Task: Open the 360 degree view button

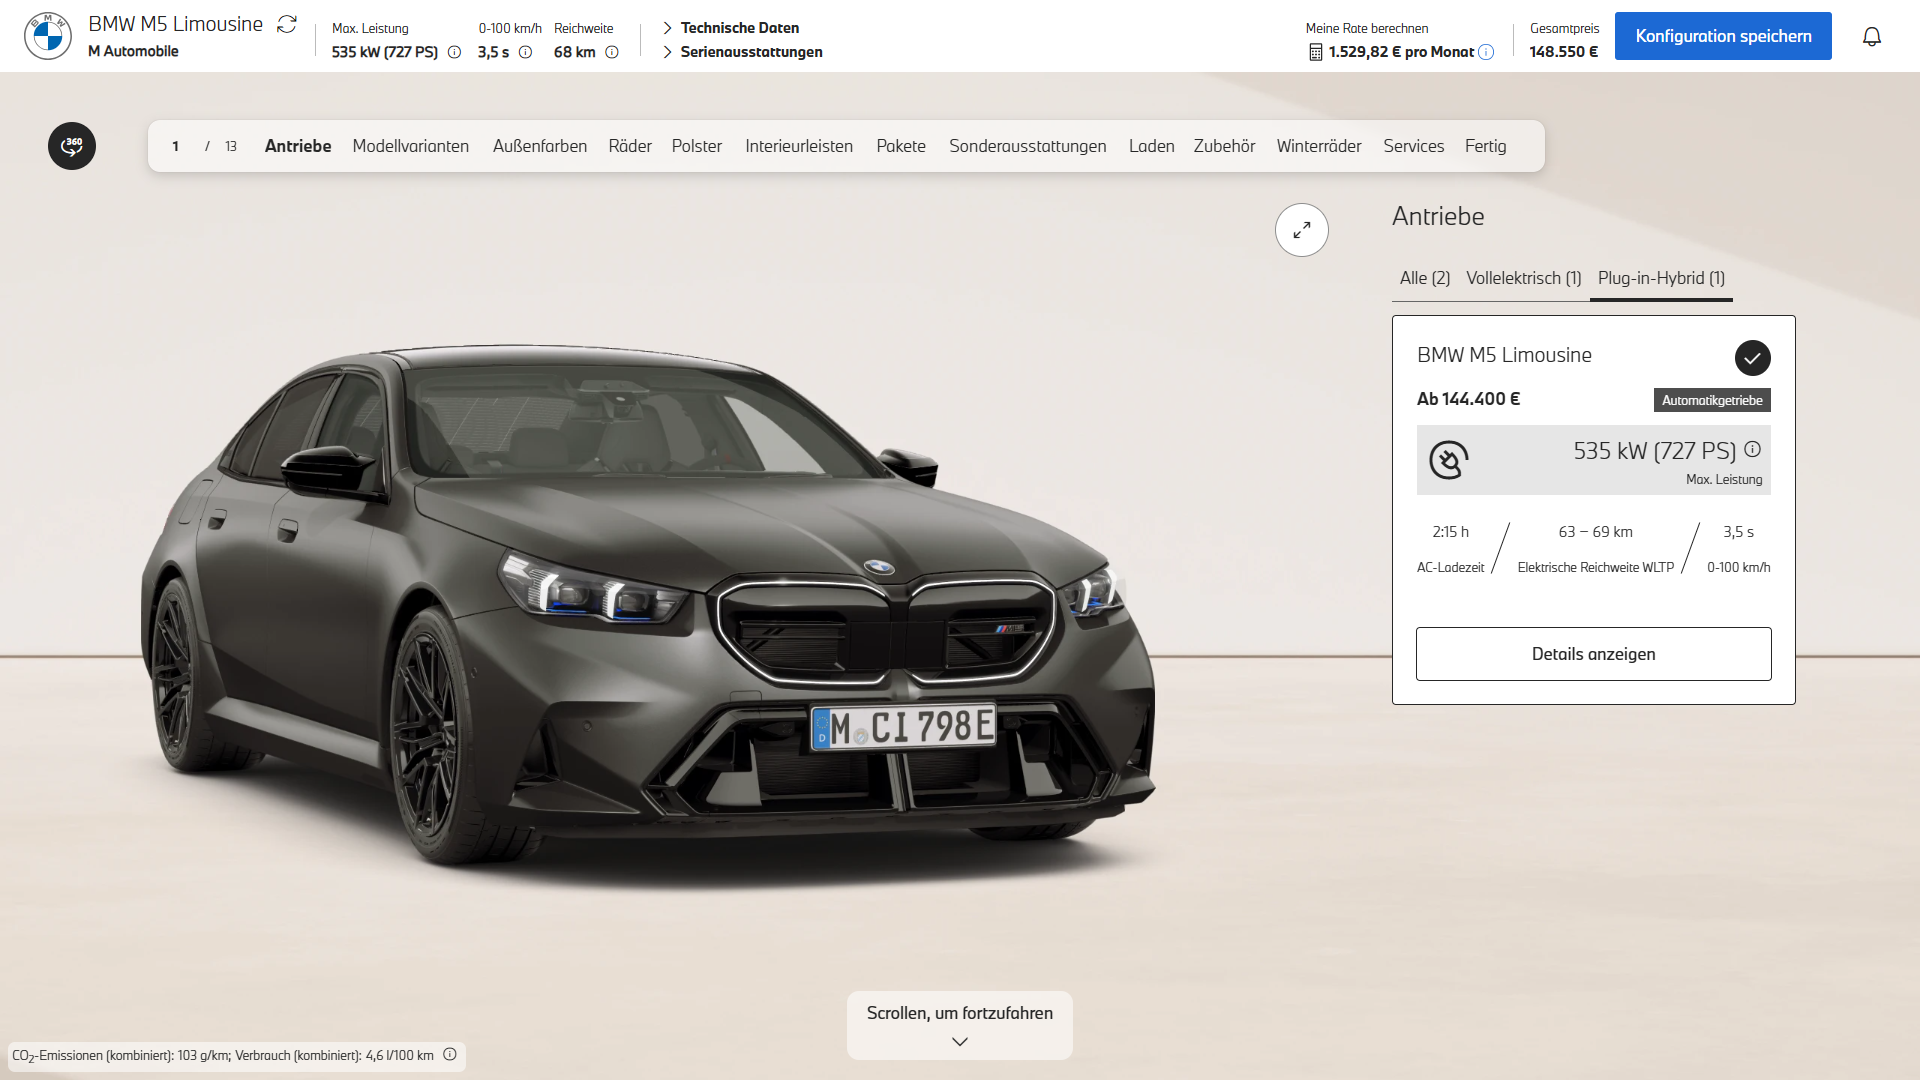Action: pyautogui.click(x=72, y=146)
